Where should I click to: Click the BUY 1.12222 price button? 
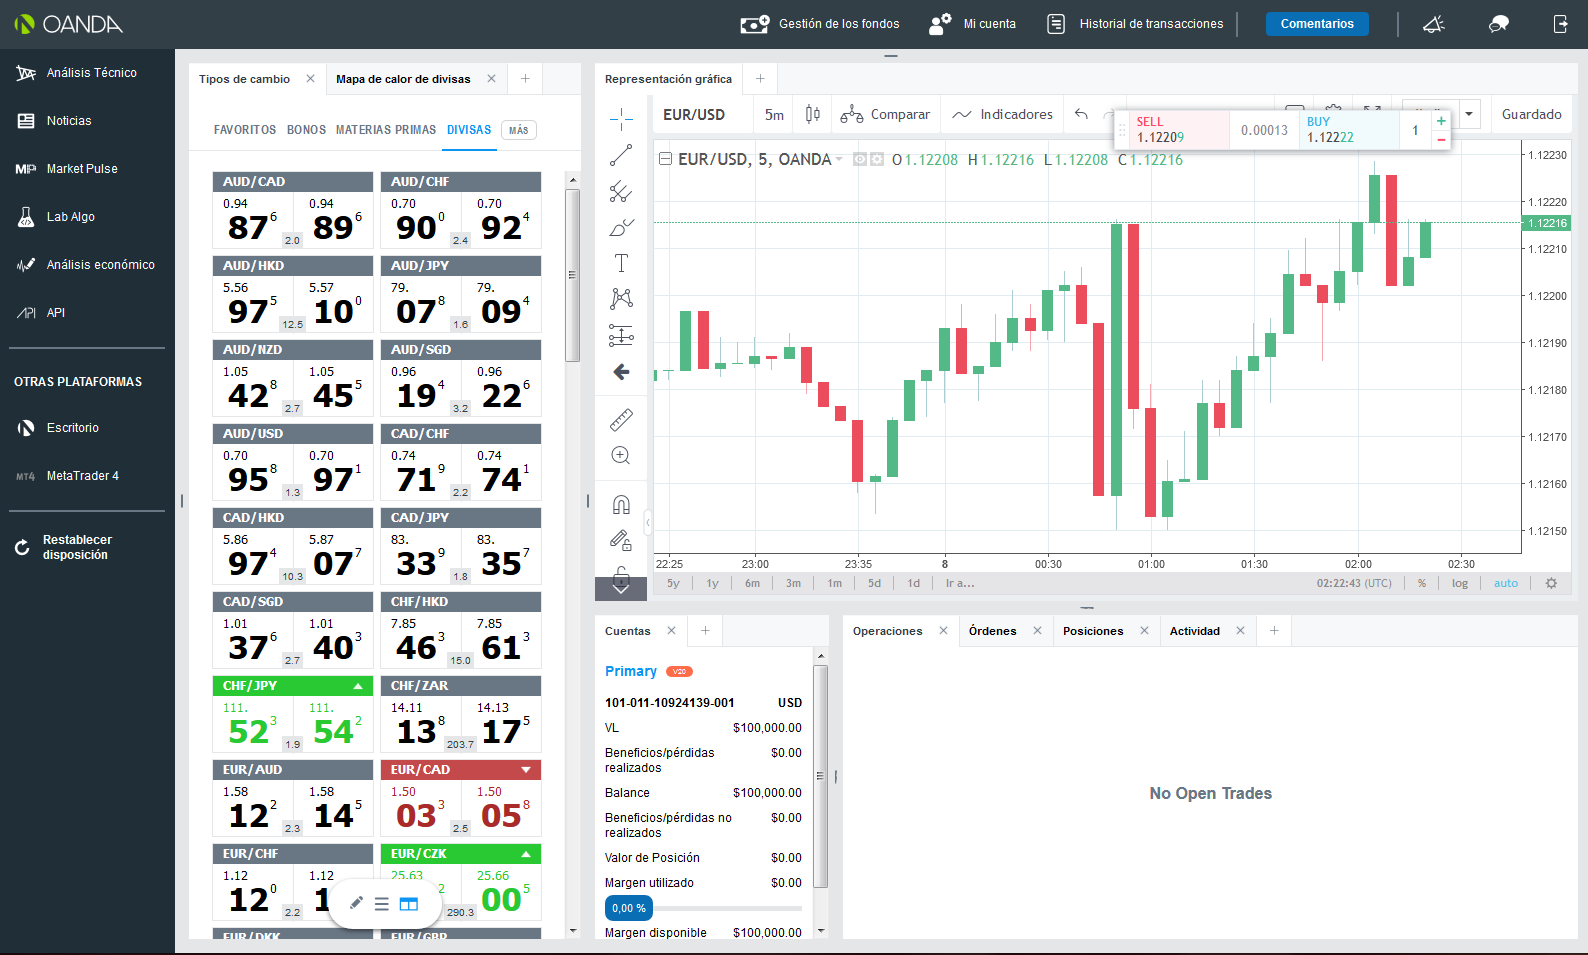click(x=1350, y=130)
